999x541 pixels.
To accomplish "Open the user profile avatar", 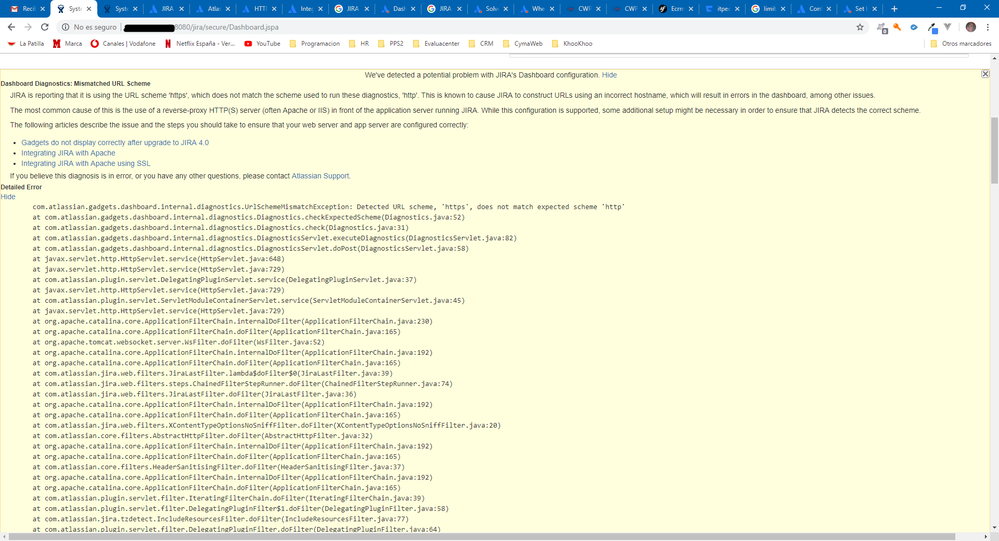I will tap(971, 27).
